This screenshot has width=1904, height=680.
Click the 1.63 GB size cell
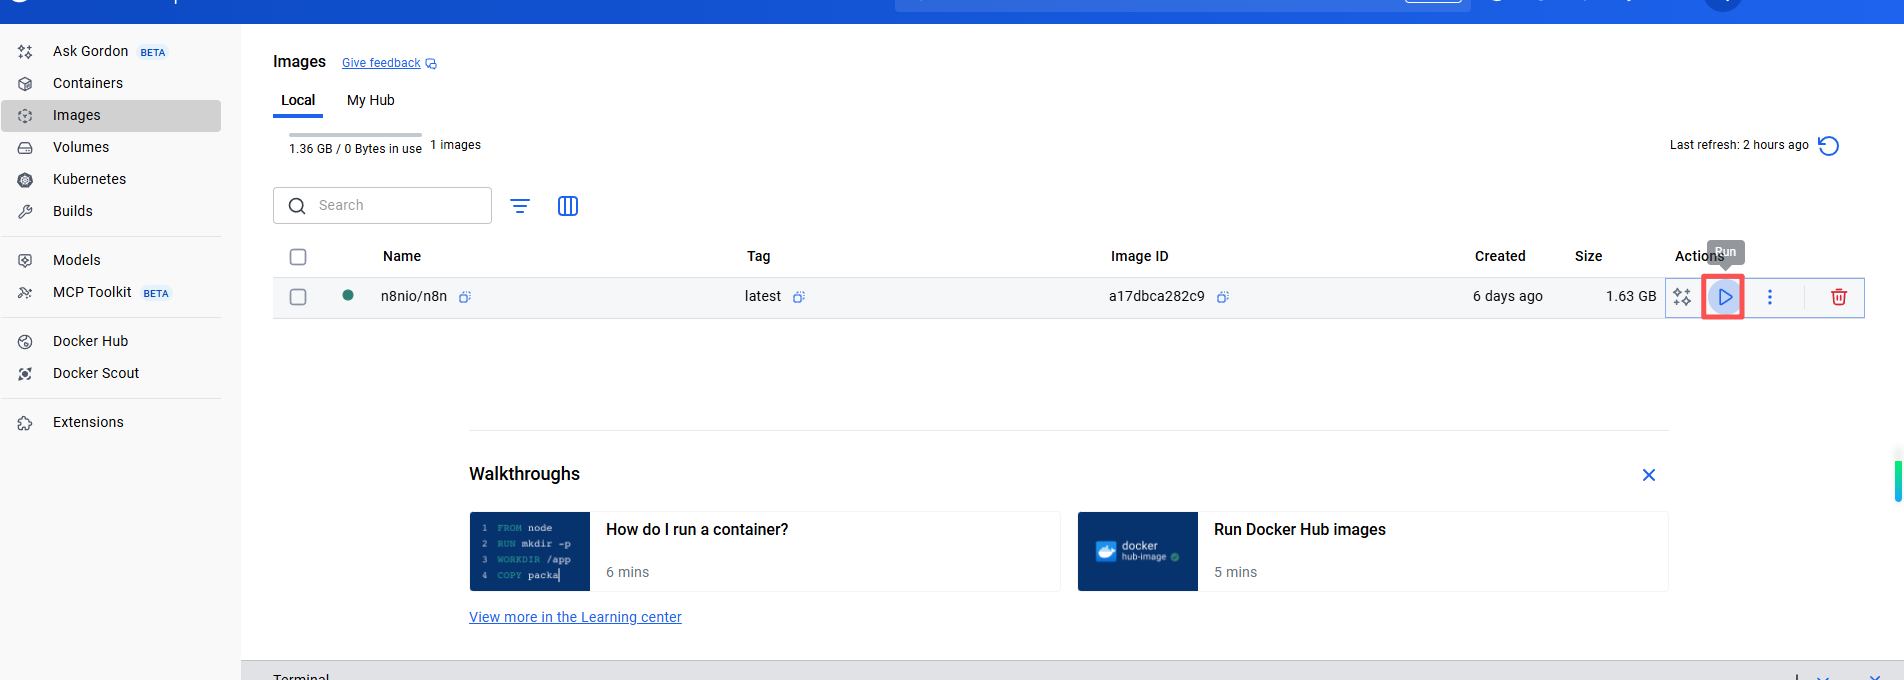point(1631,296)
